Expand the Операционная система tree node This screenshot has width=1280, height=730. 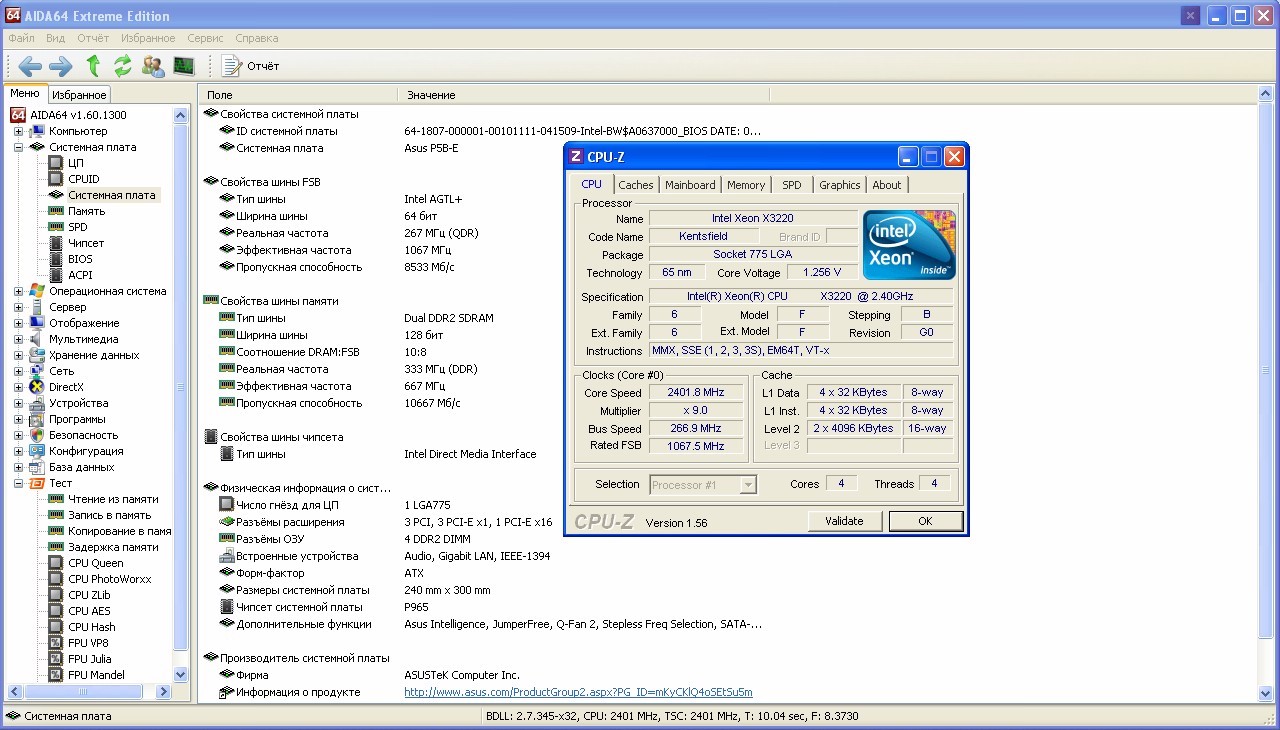18,291
